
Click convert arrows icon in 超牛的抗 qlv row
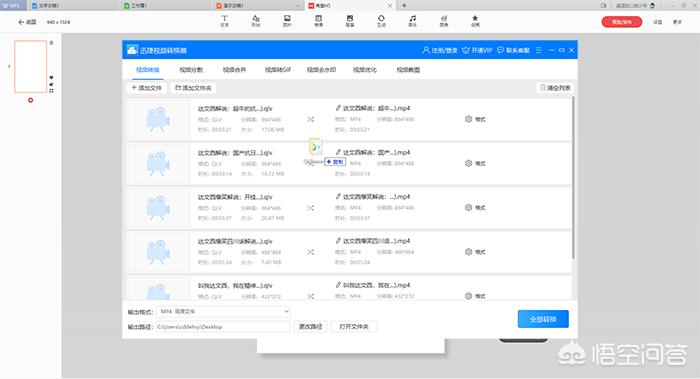point(311,119)
